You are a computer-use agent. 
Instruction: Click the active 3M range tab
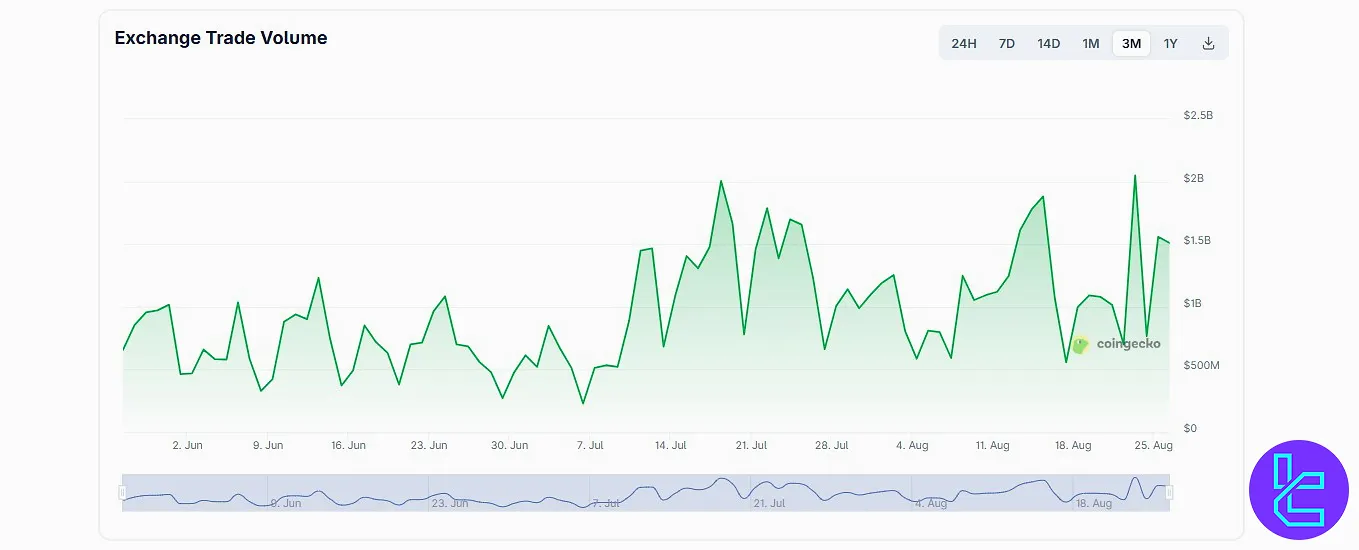(1131, 43)
